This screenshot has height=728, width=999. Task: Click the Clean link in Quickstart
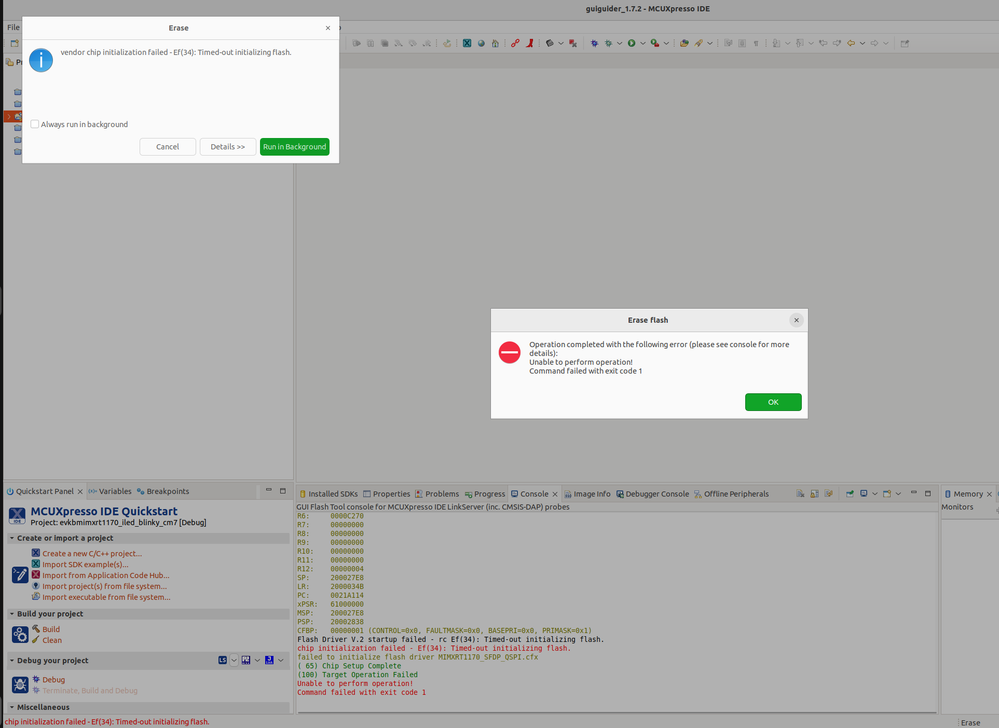pyautogui.click(x=52, y=640)
